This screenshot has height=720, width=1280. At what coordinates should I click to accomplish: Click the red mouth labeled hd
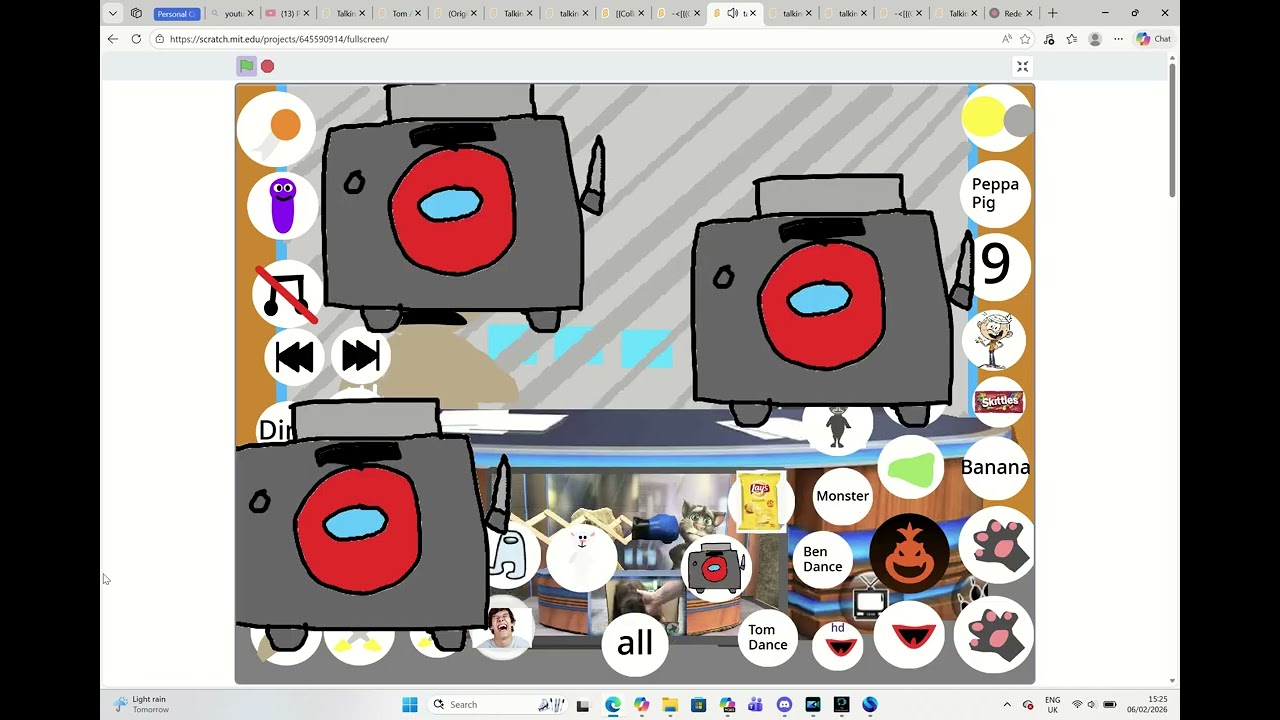coord(839,644)
